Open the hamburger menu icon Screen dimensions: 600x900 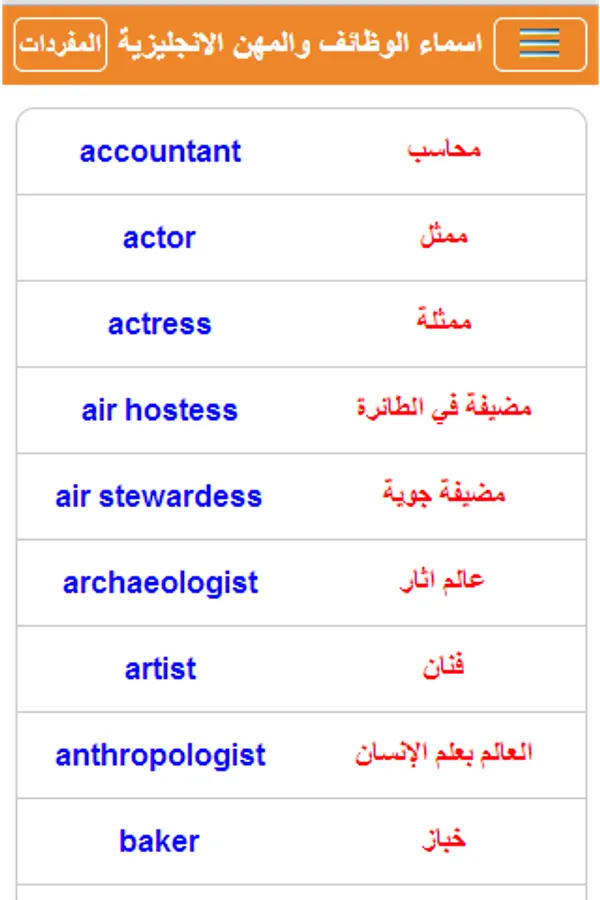click(540, 44)
